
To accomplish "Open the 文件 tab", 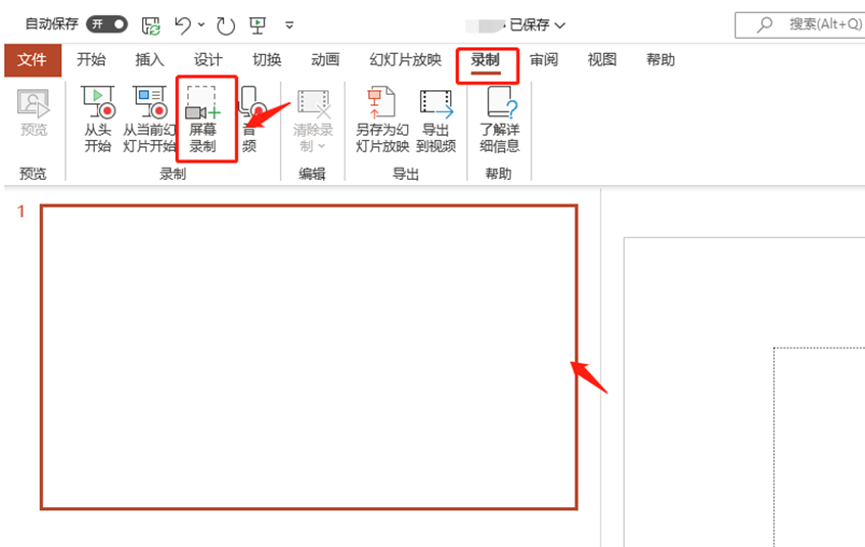I will coord(33,60).
